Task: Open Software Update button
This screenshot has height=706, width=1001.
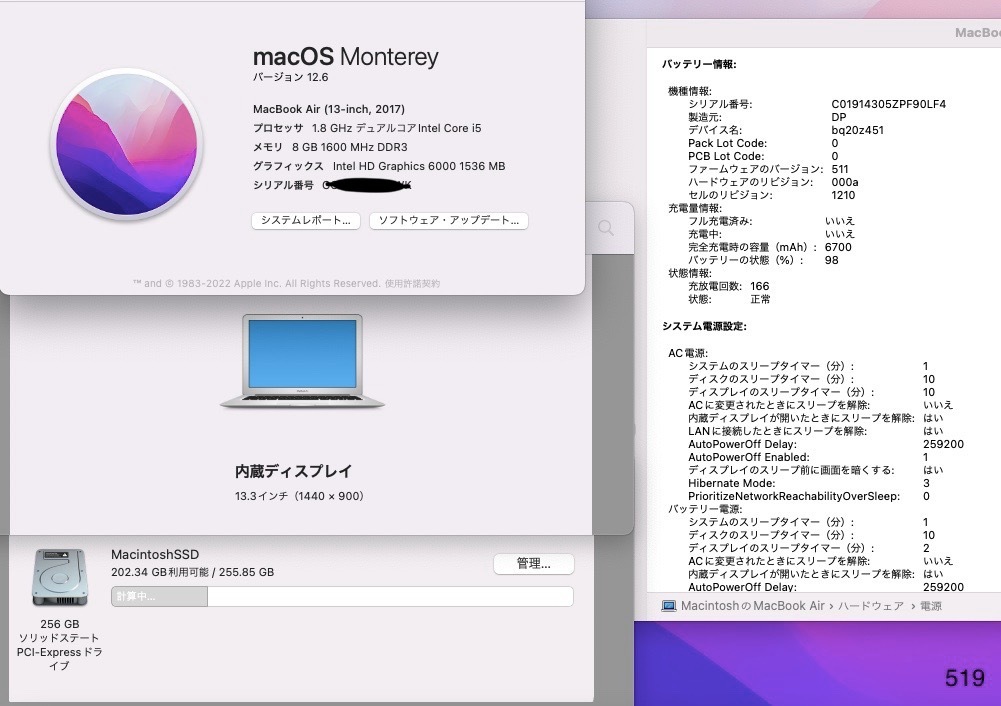Action: pyautogui.click(x=449, y=220)
